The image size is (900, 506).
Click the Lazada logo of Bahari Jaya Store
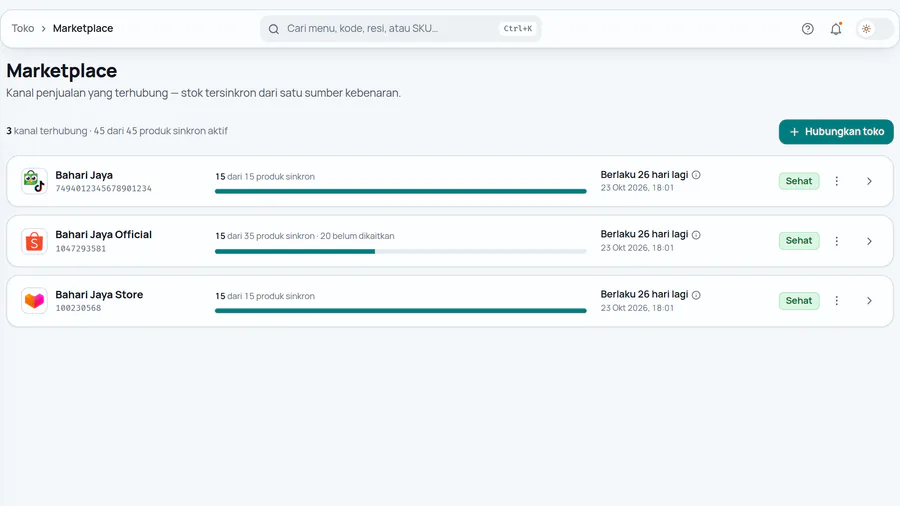(x=34, y=301)
